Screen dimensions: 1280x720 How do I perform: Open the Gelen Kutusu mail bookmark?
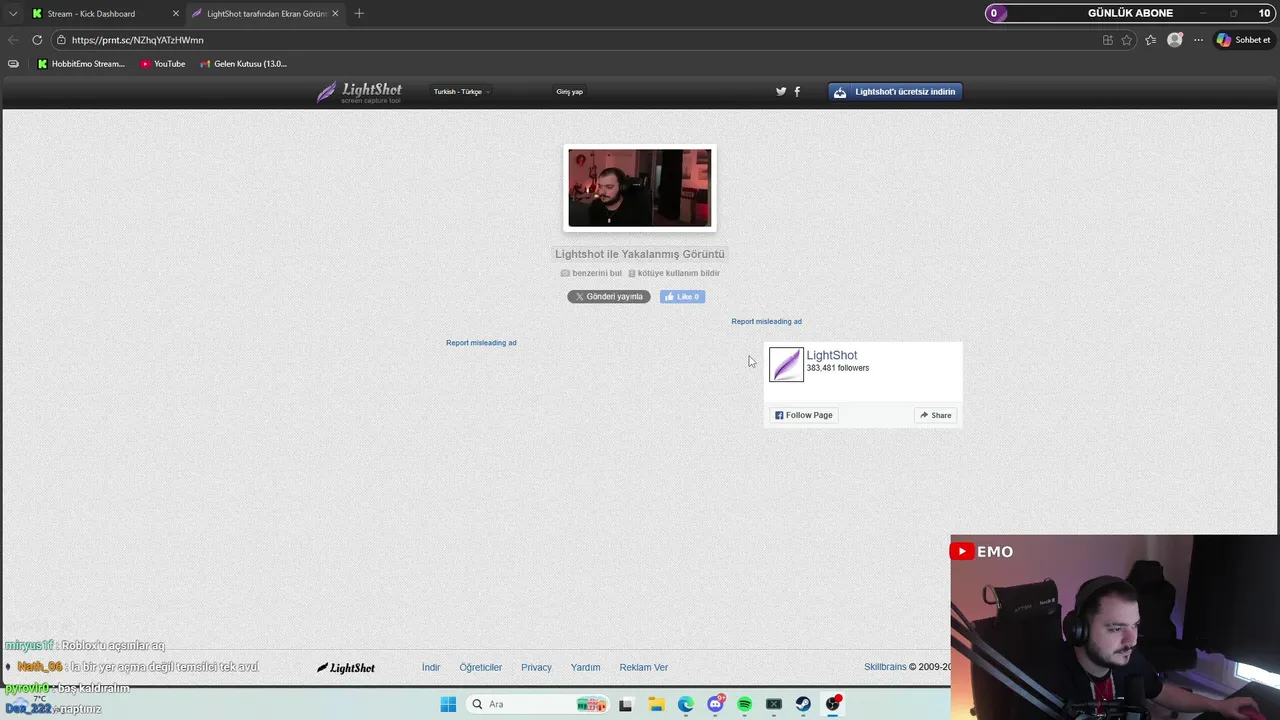(x=243, y=64)
